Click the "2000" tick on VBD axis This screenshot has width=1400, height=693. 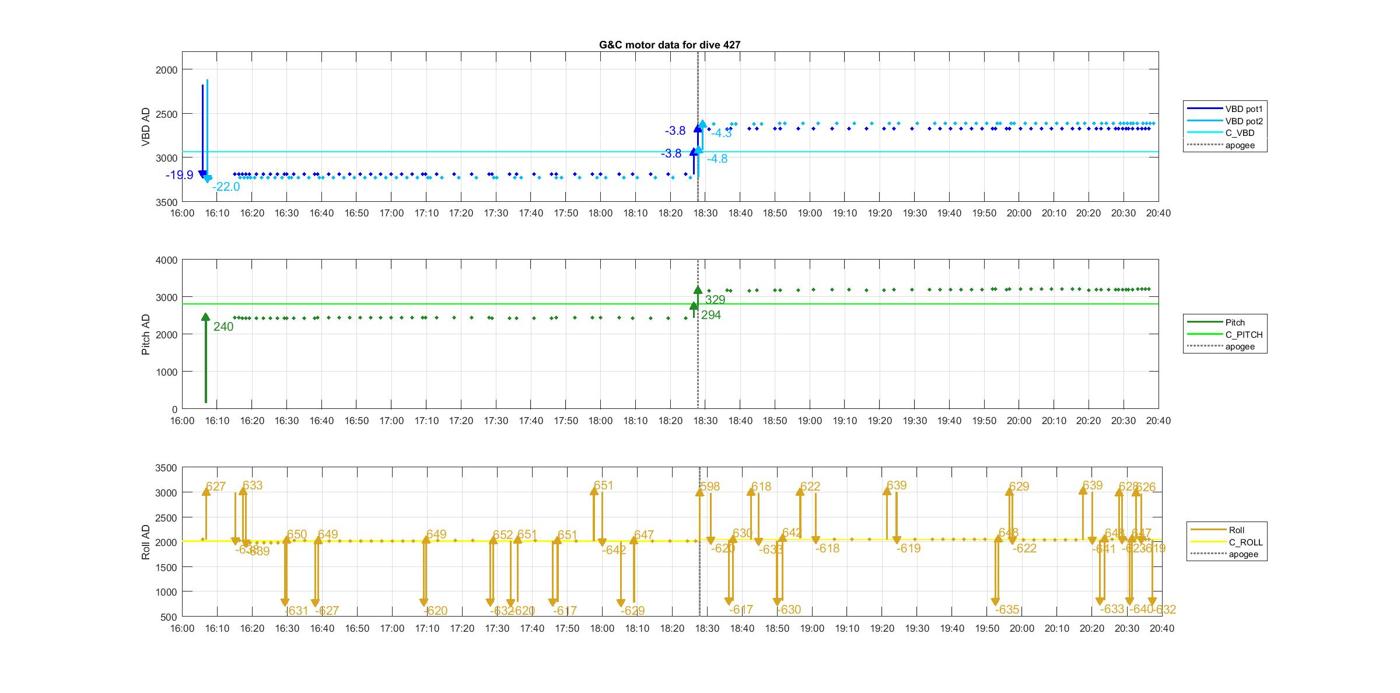pos(167,70)
